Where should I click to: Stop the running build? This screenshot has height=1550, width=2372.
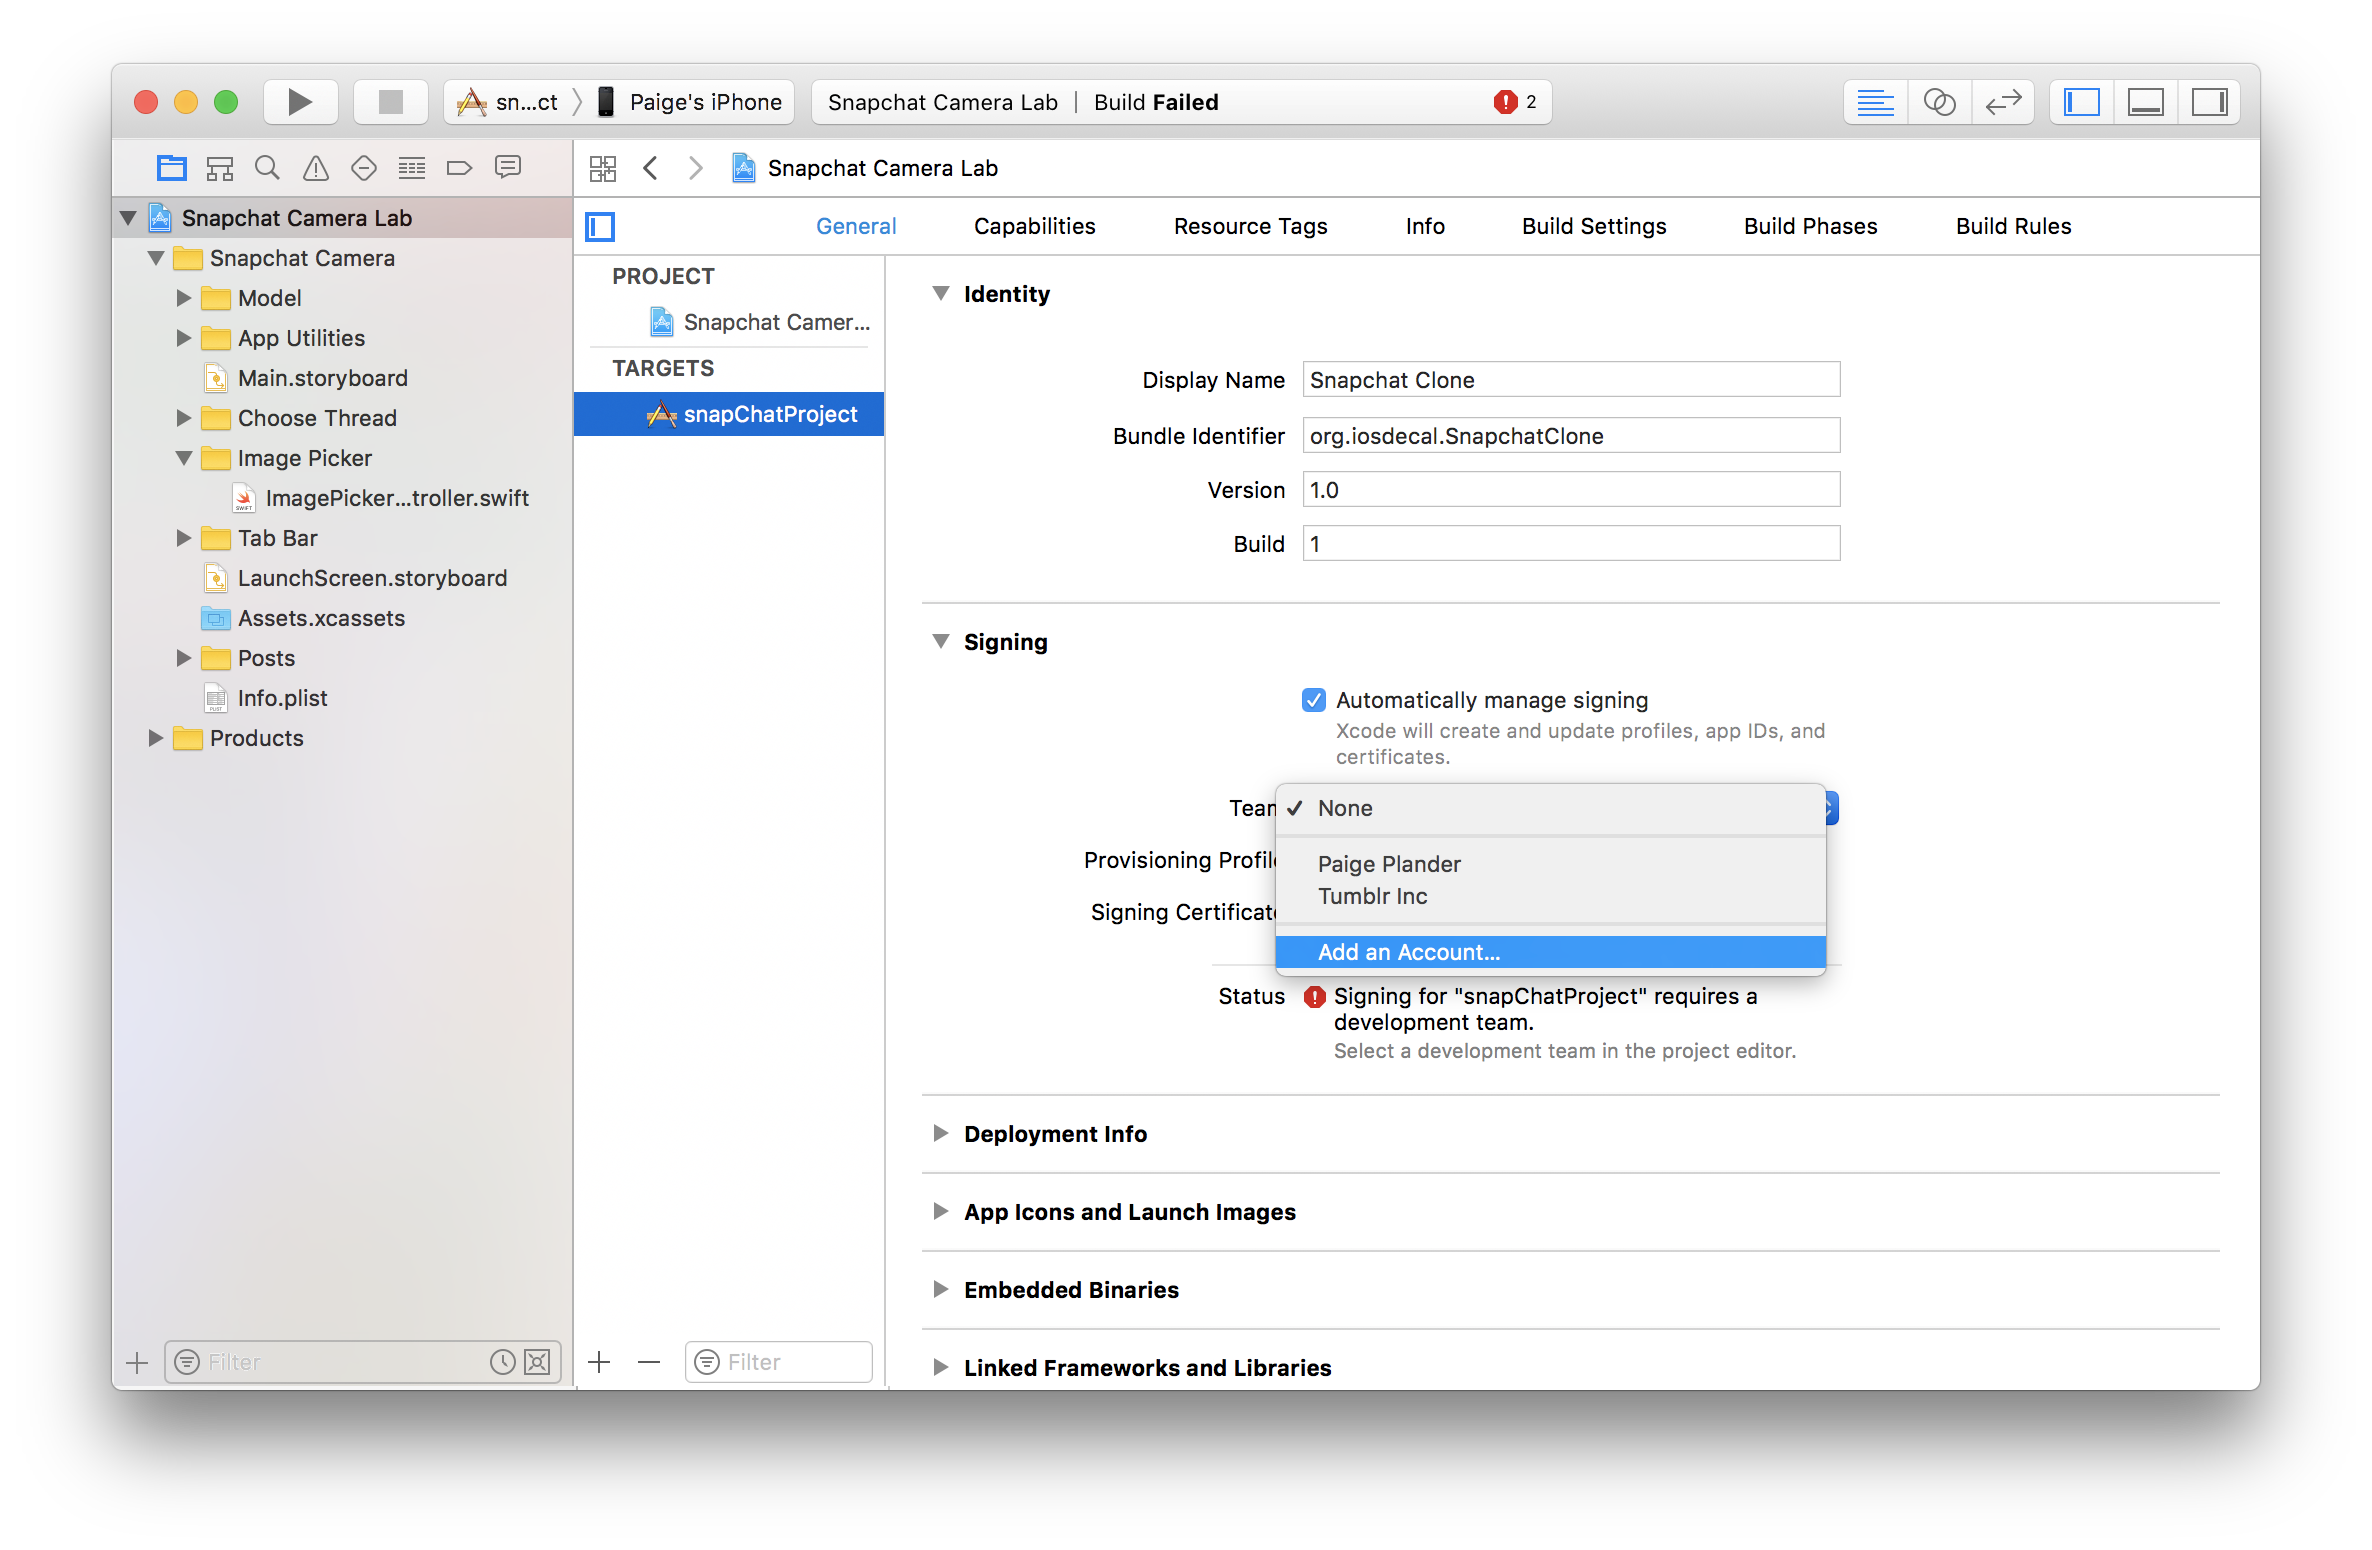(390, 102)
